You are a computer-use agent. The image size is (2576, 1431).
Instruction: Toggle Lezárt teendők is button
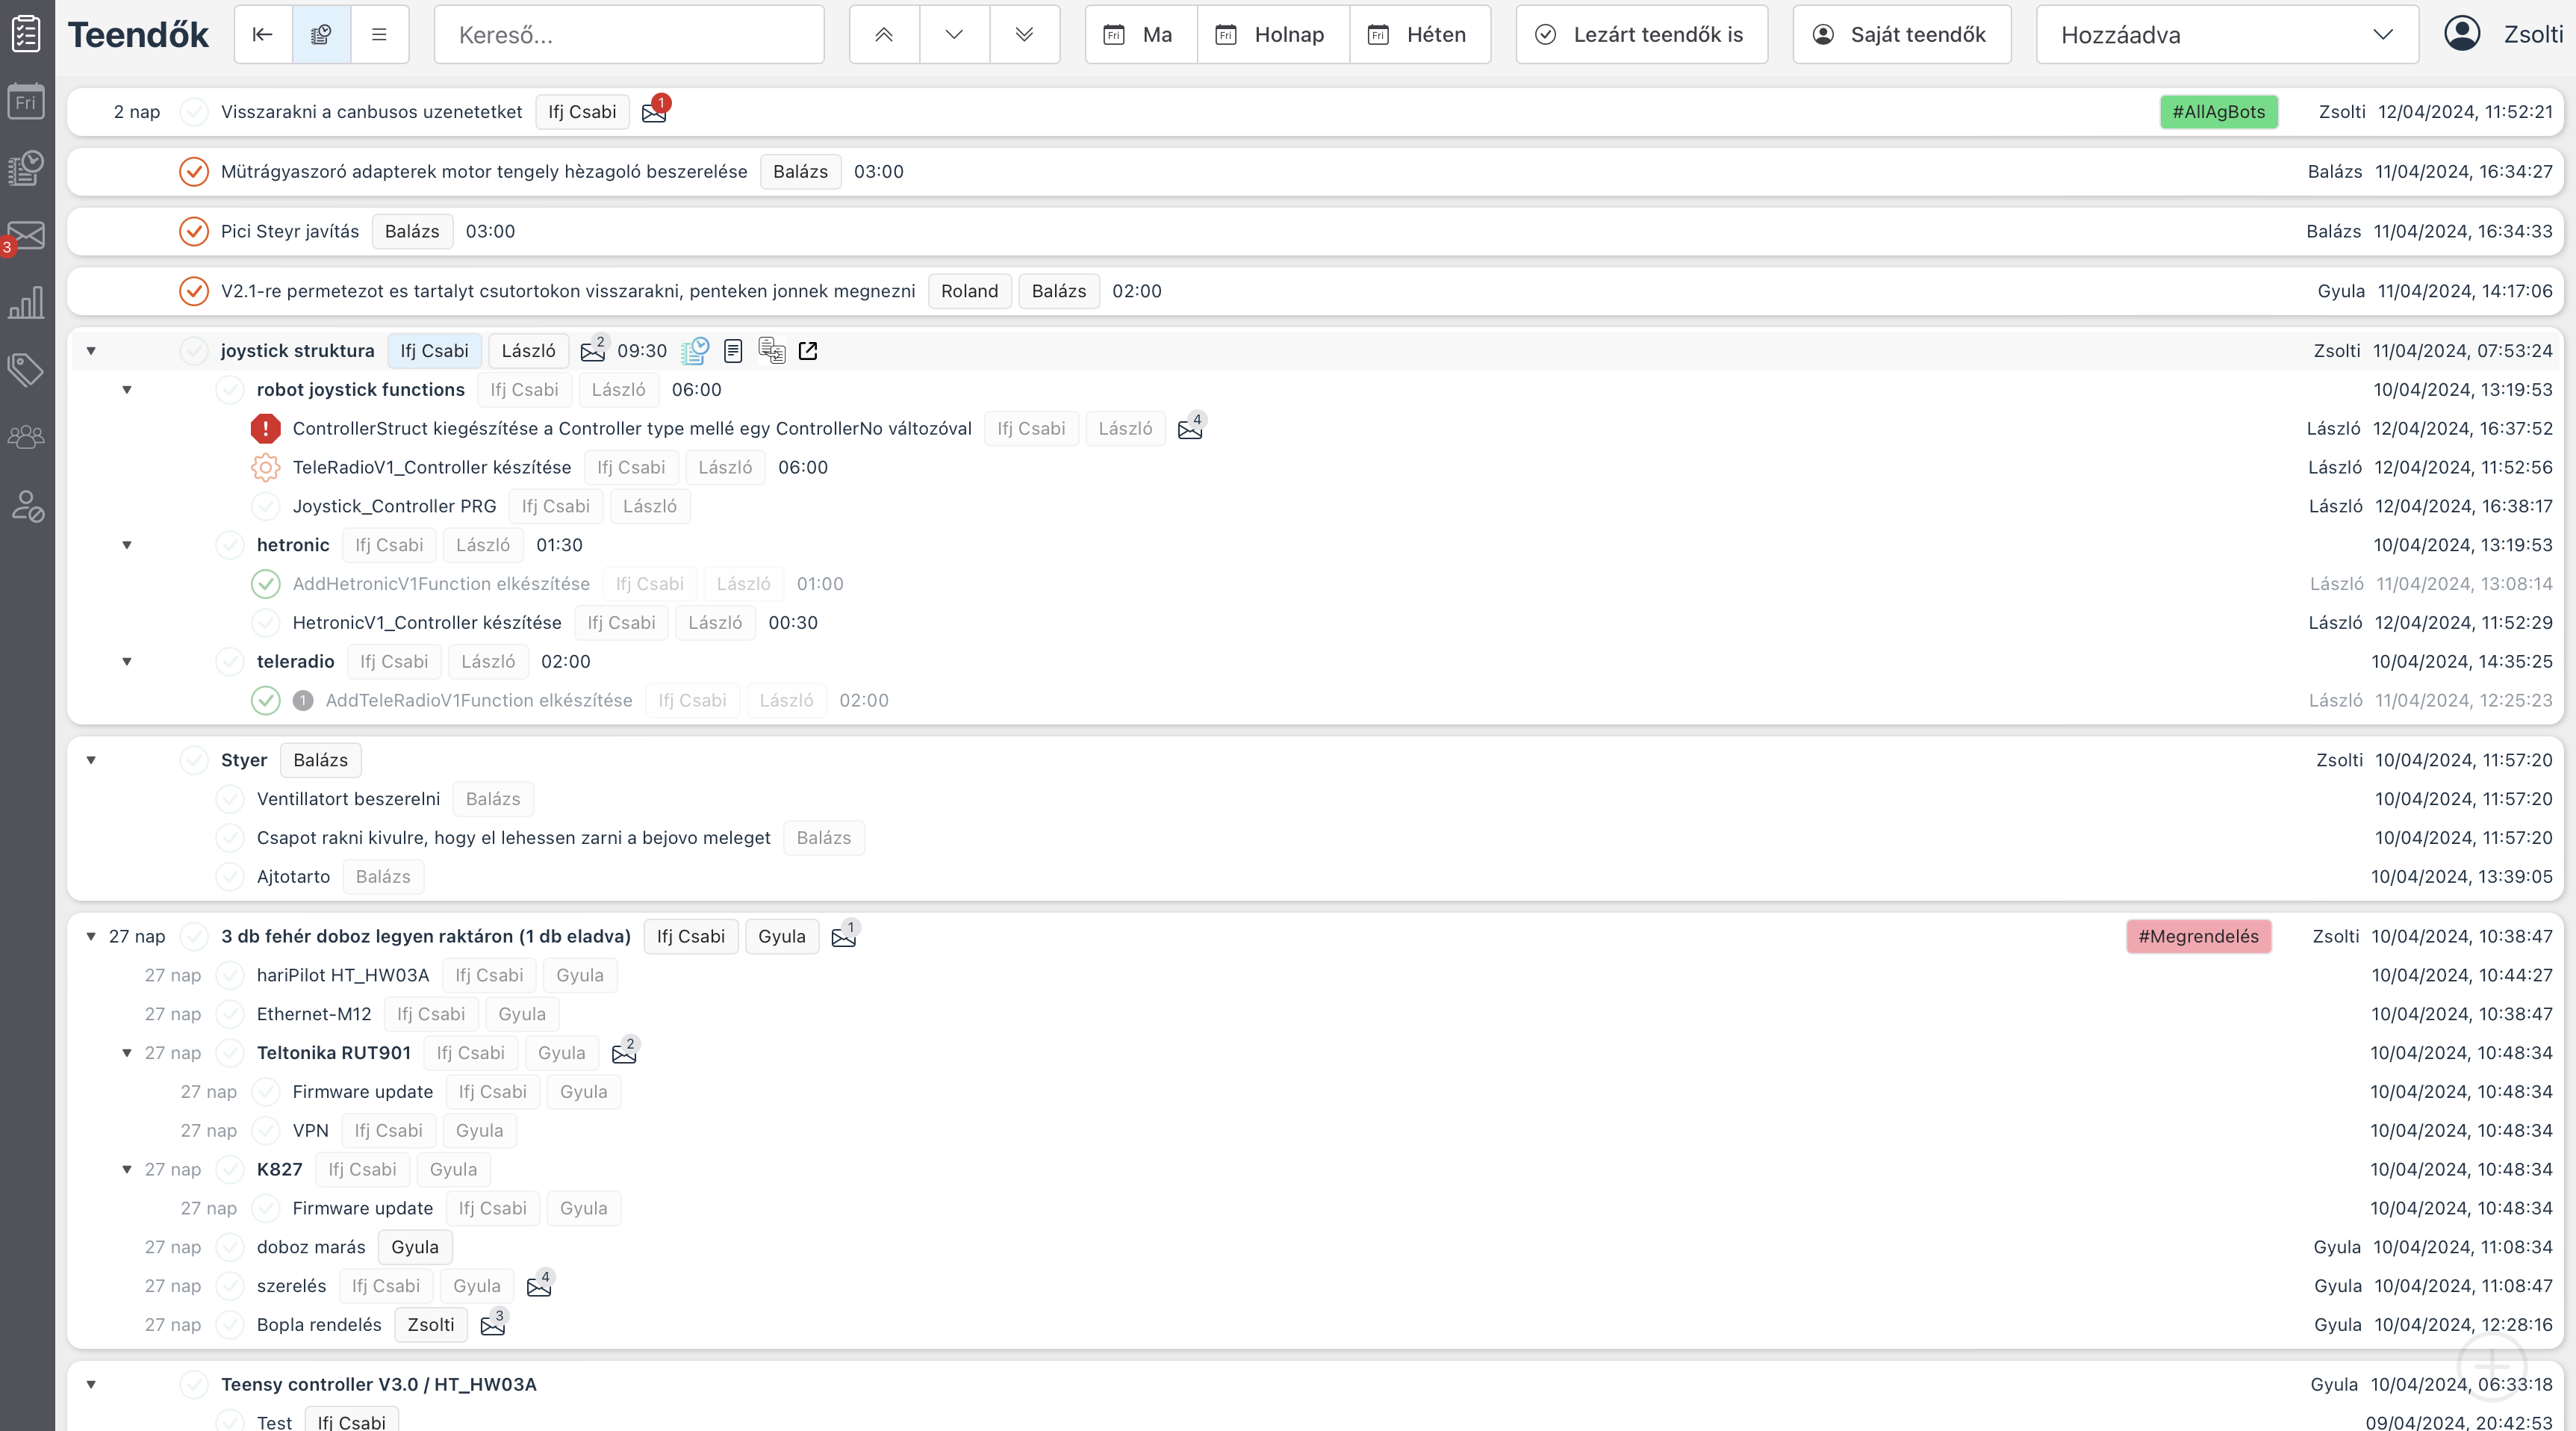pos(1641,35)
